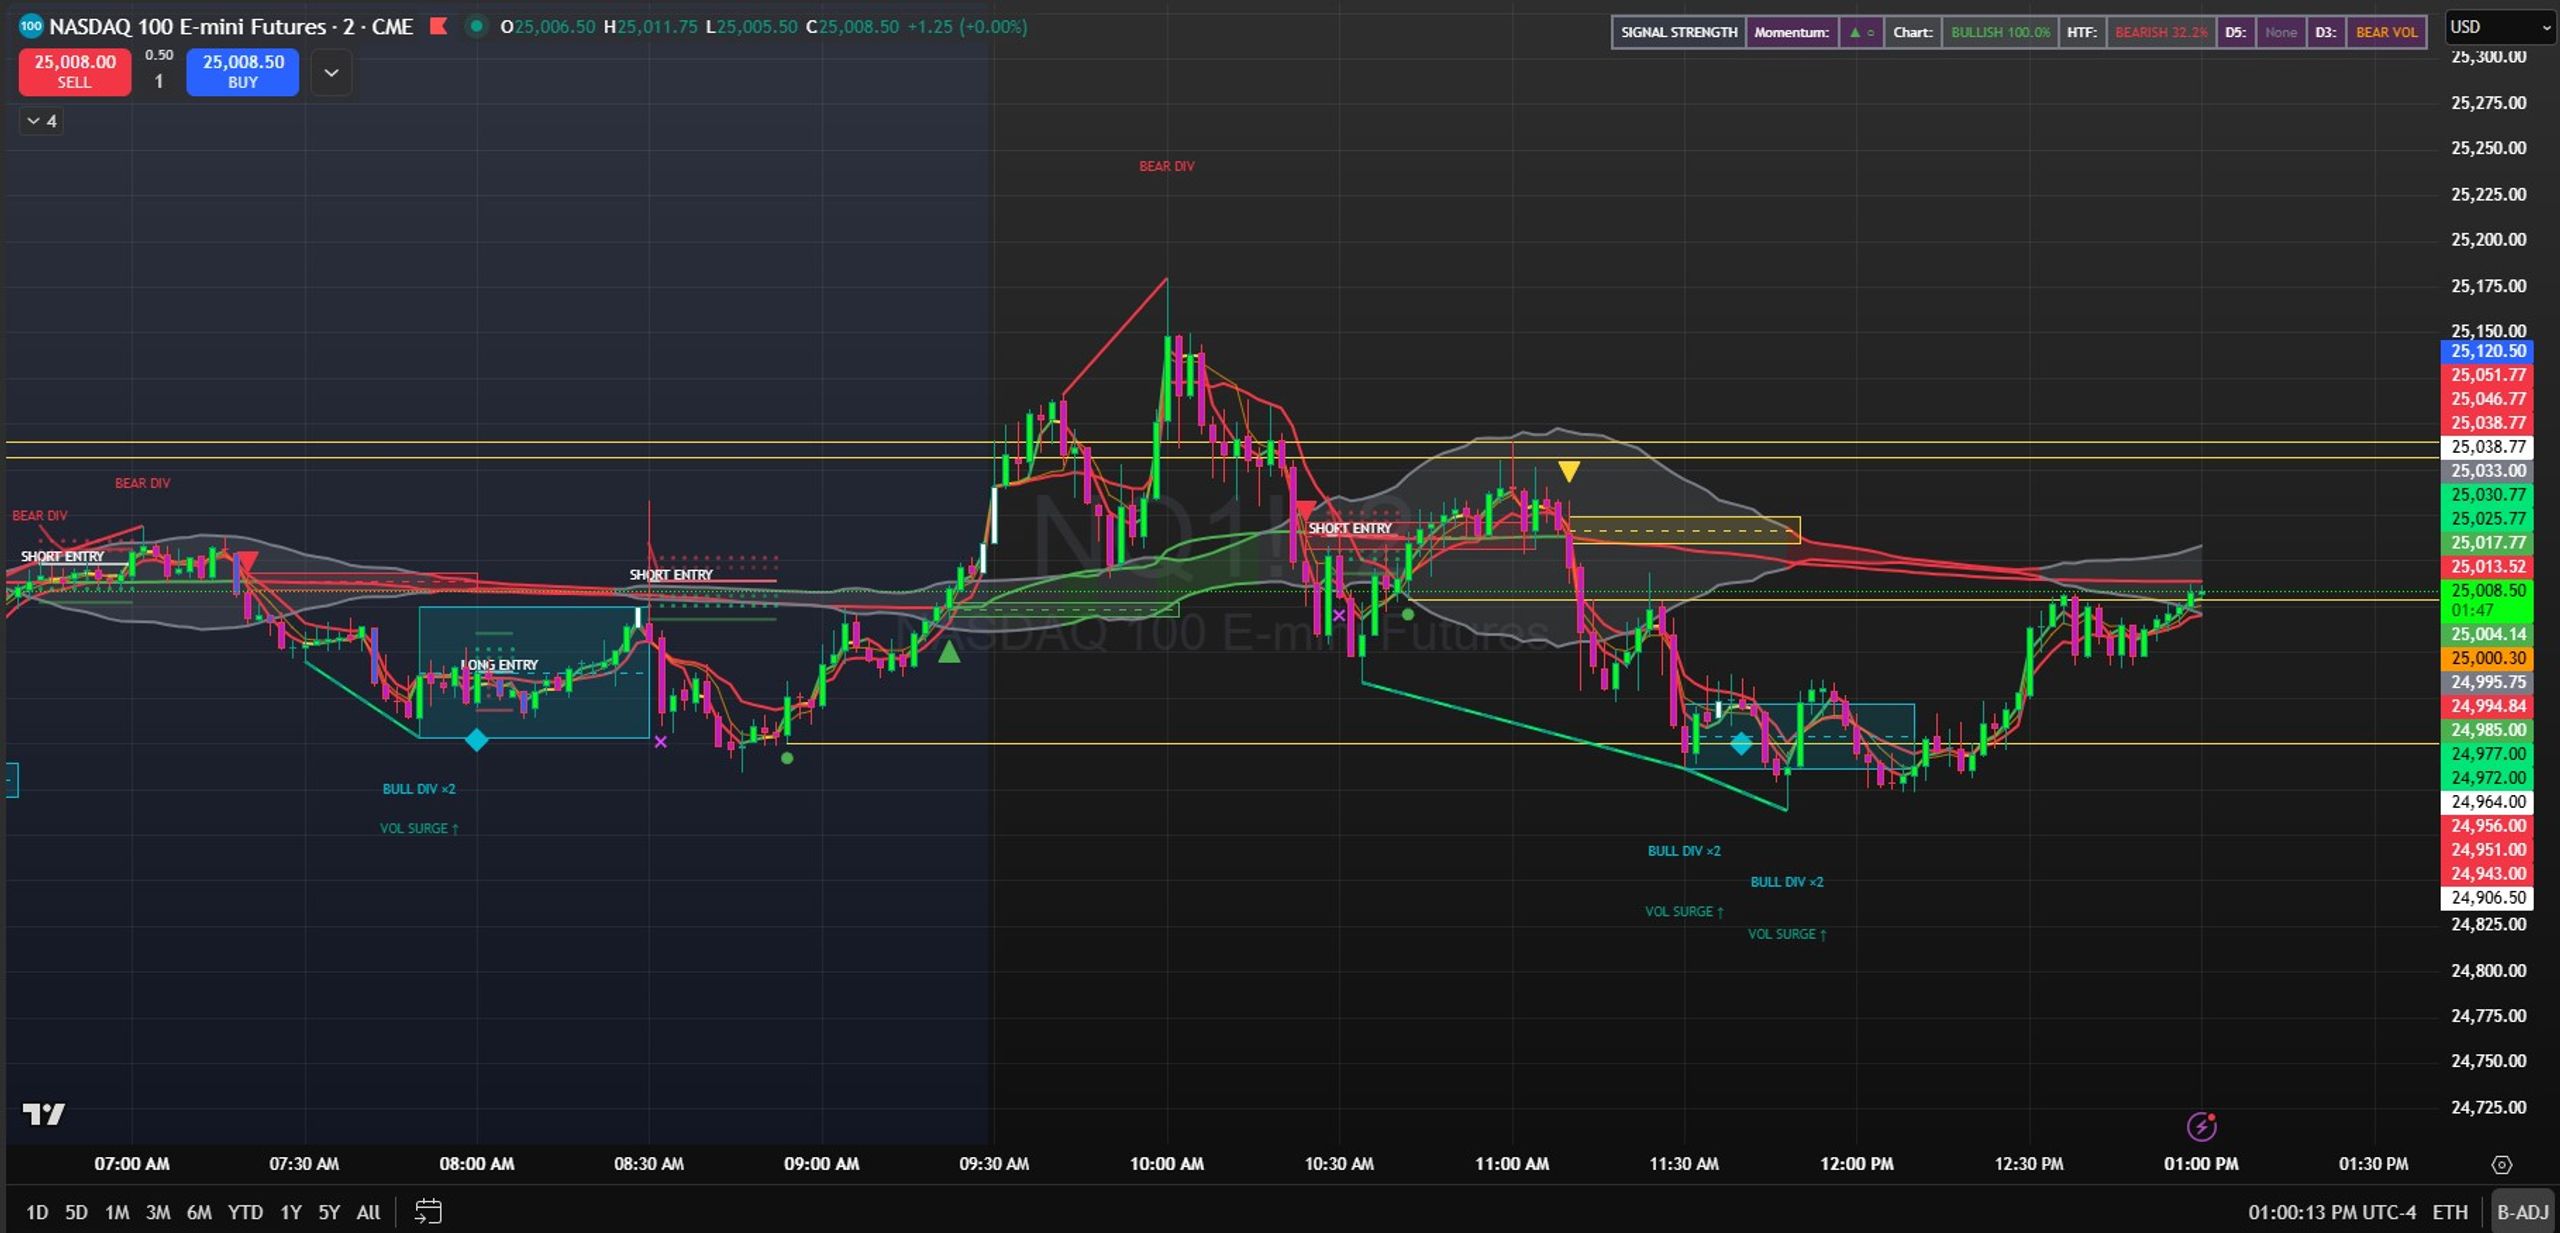Image resolution: width=2560 pixels, height=1233 pixels.
Task: Open the USD currency dropdown
Action: click(2500, 27)
